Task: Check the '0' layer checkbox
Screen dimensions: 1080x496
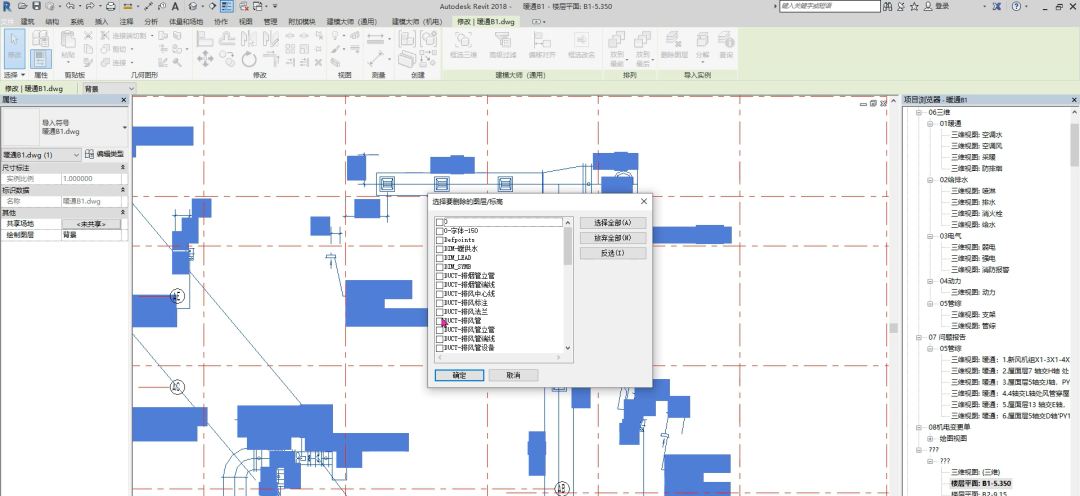Action: tap(439, 222)
